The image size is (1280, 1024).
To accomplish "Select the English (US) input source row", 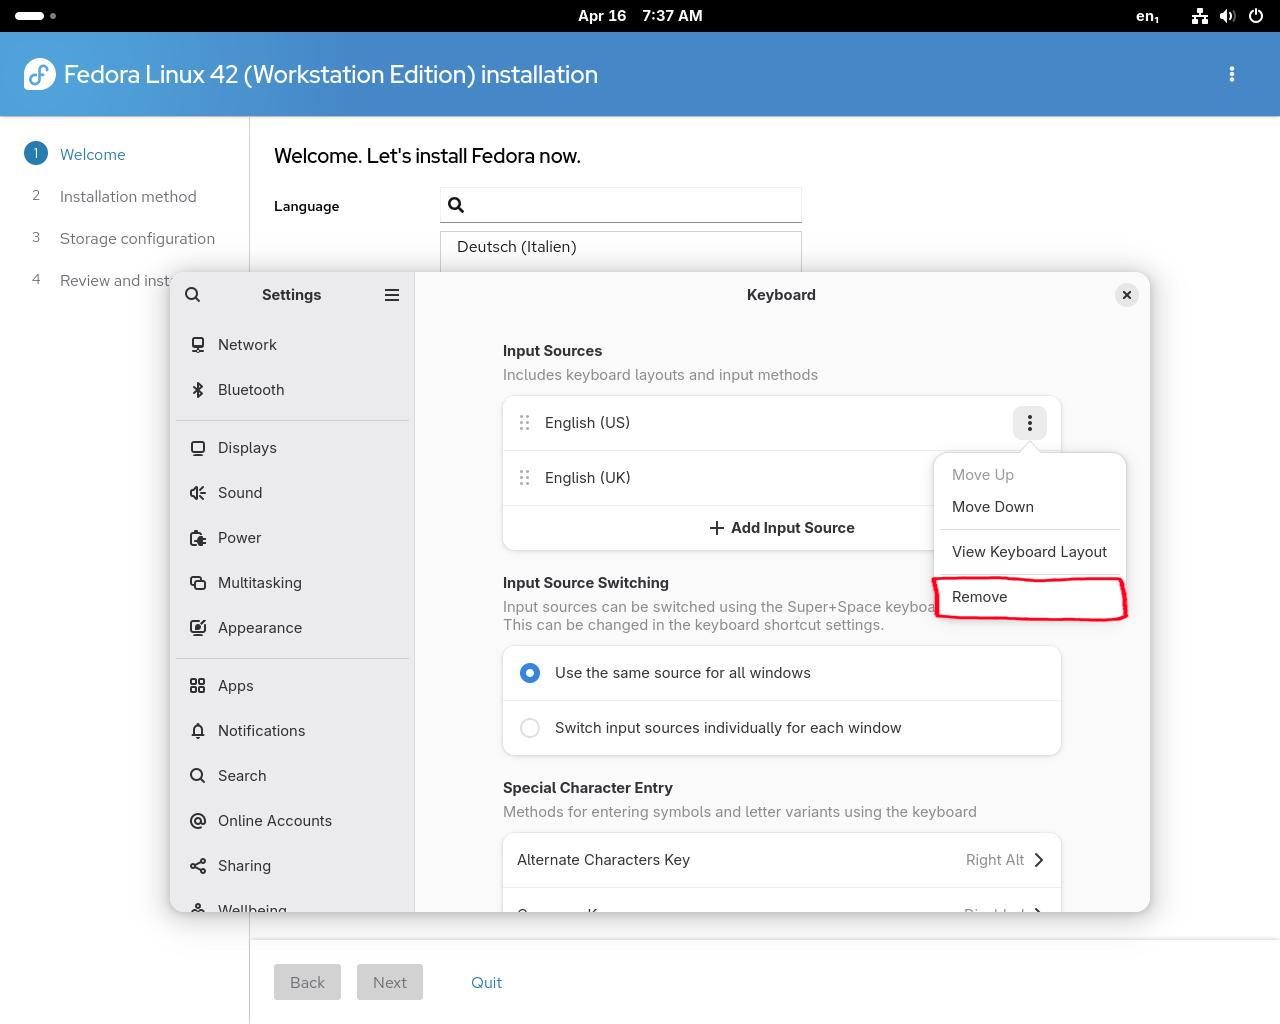I will pos(782,423).
